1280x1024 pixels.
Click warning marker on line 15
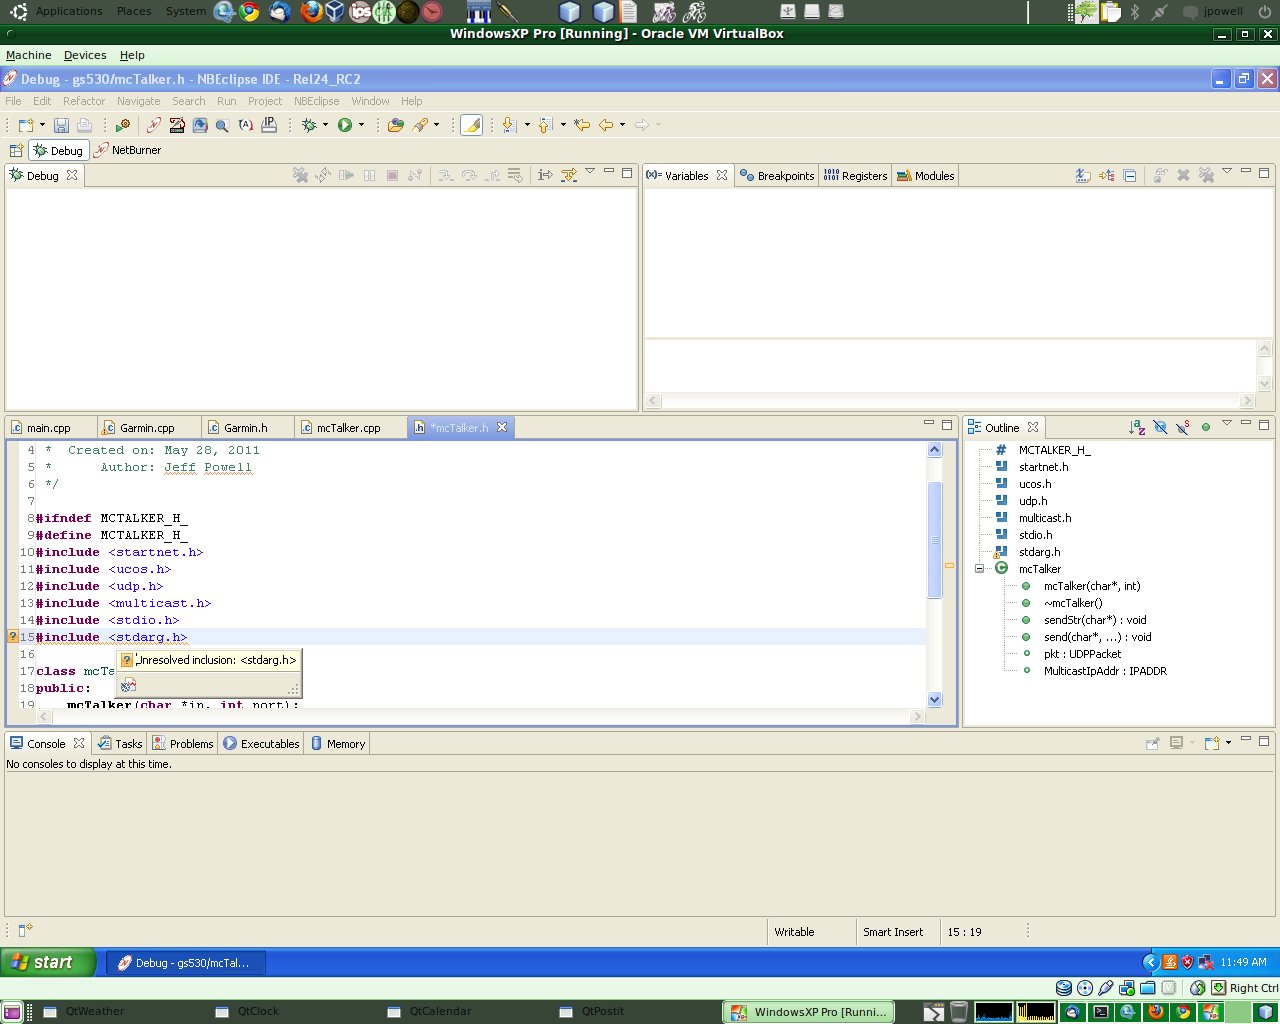(13, 637)
